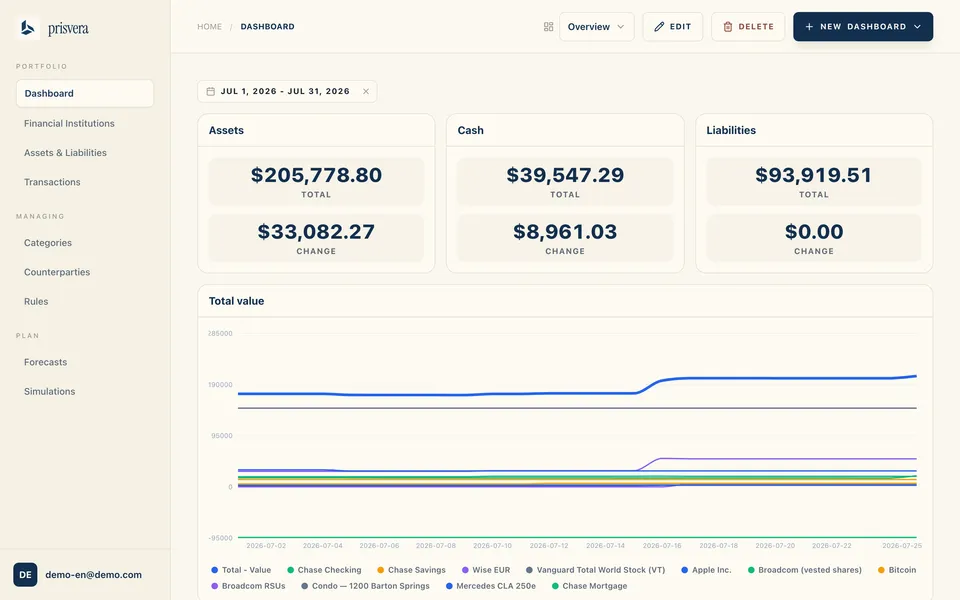Toggle Vanguard Total World Stock legend
The image size is (960, 600).
point(595,570)
